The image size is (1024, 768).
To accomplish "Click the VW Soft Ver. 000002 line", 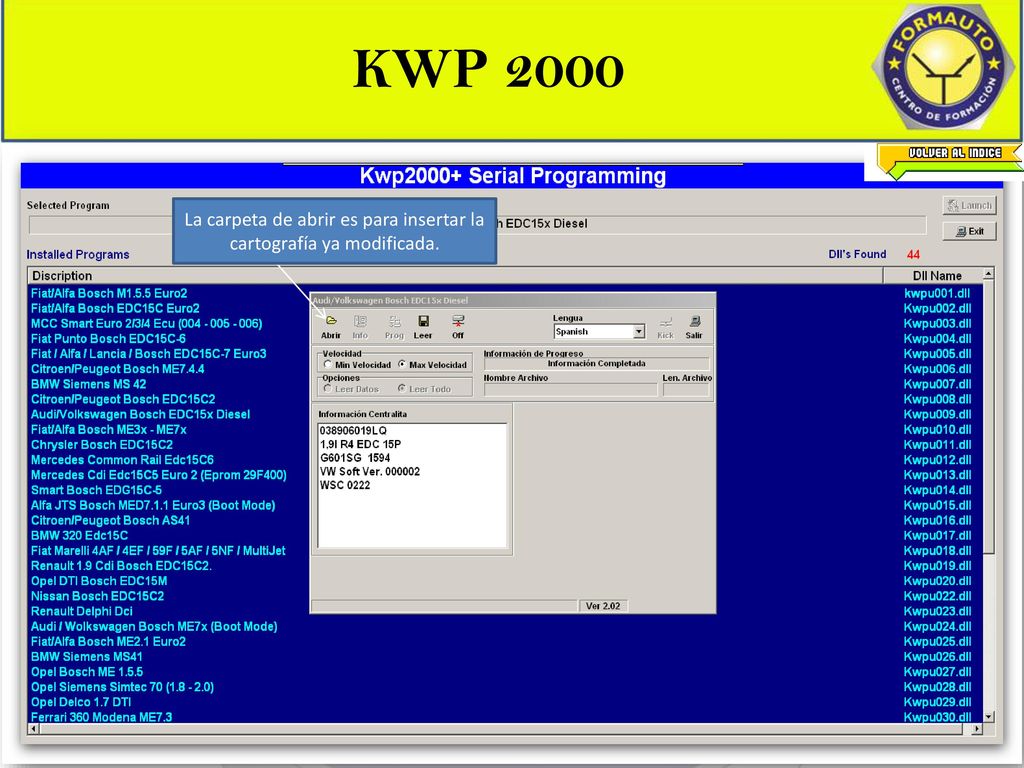I will point(370,472).
